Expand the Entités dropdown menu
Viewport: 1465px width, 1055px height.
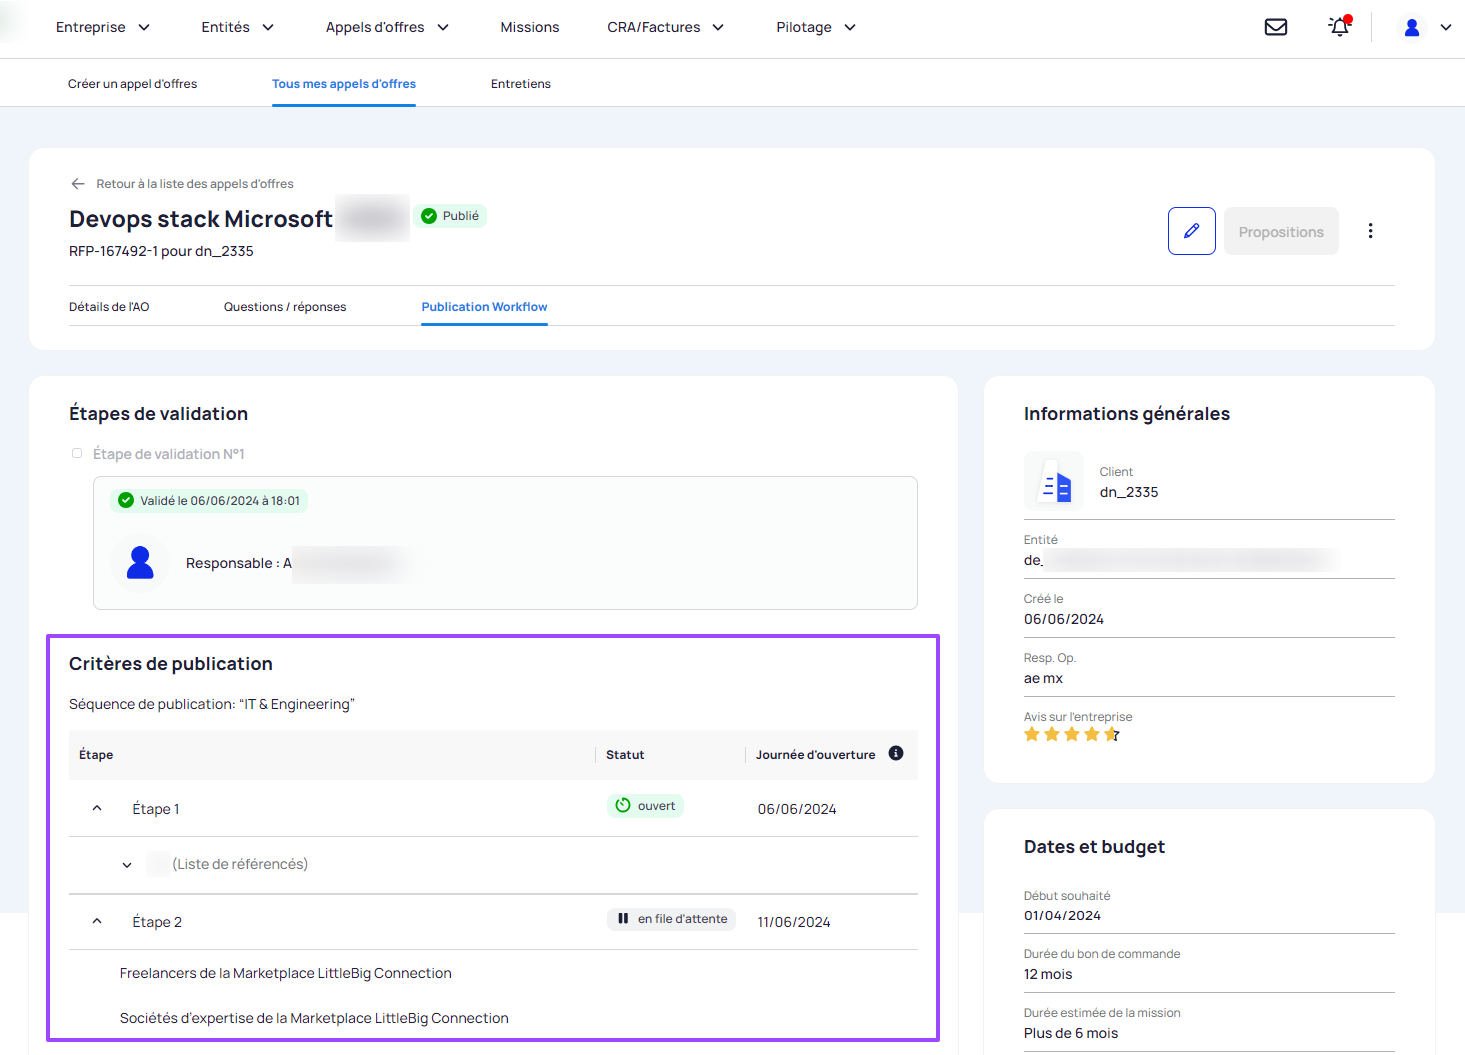238,27
